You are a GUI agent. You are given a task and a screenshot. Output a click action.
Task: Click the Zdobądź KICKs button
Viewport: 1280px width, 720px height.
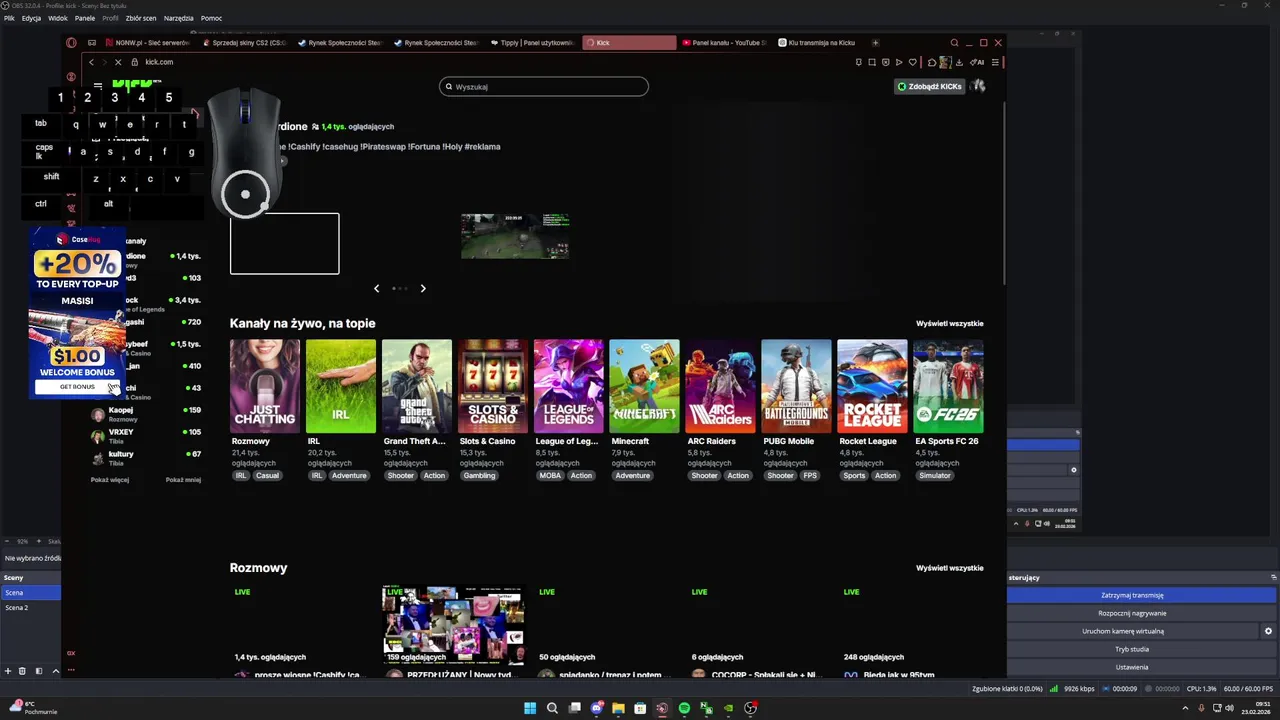(930, 87)
